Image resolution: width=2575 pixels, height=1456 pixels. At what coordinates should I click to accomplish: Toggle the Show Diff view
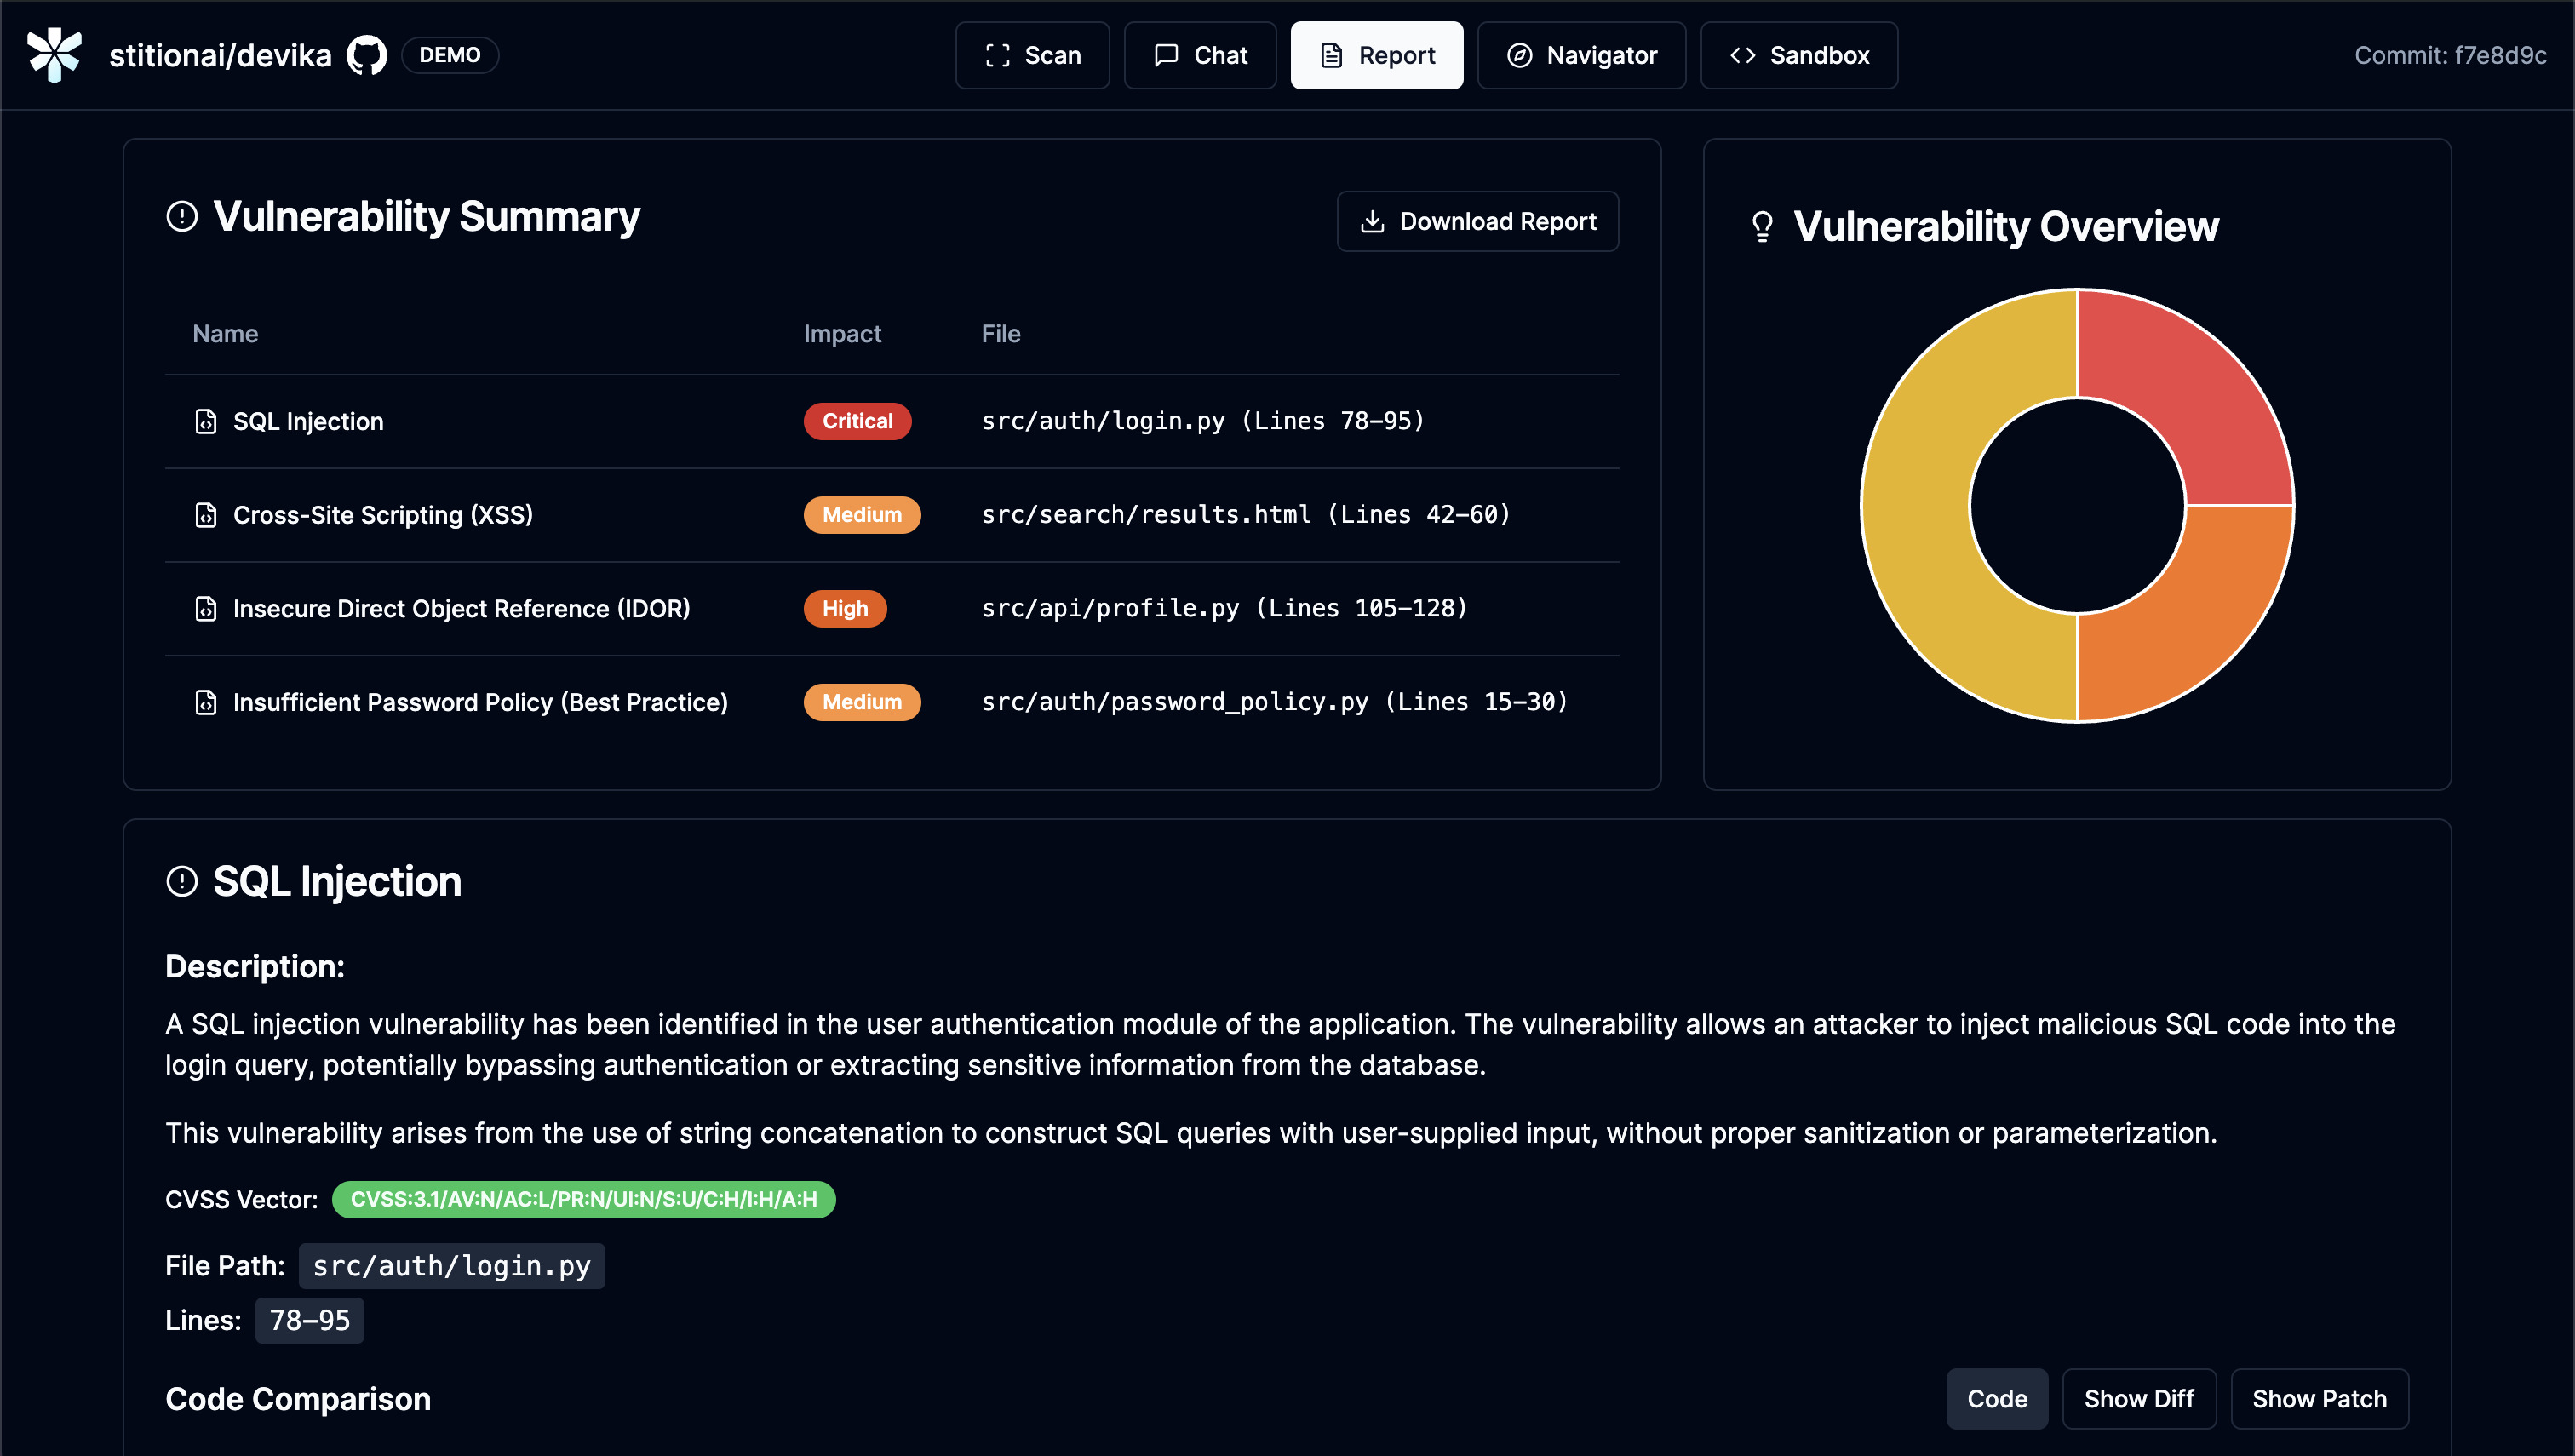pyautogui.click(x=2139, y=1398)
